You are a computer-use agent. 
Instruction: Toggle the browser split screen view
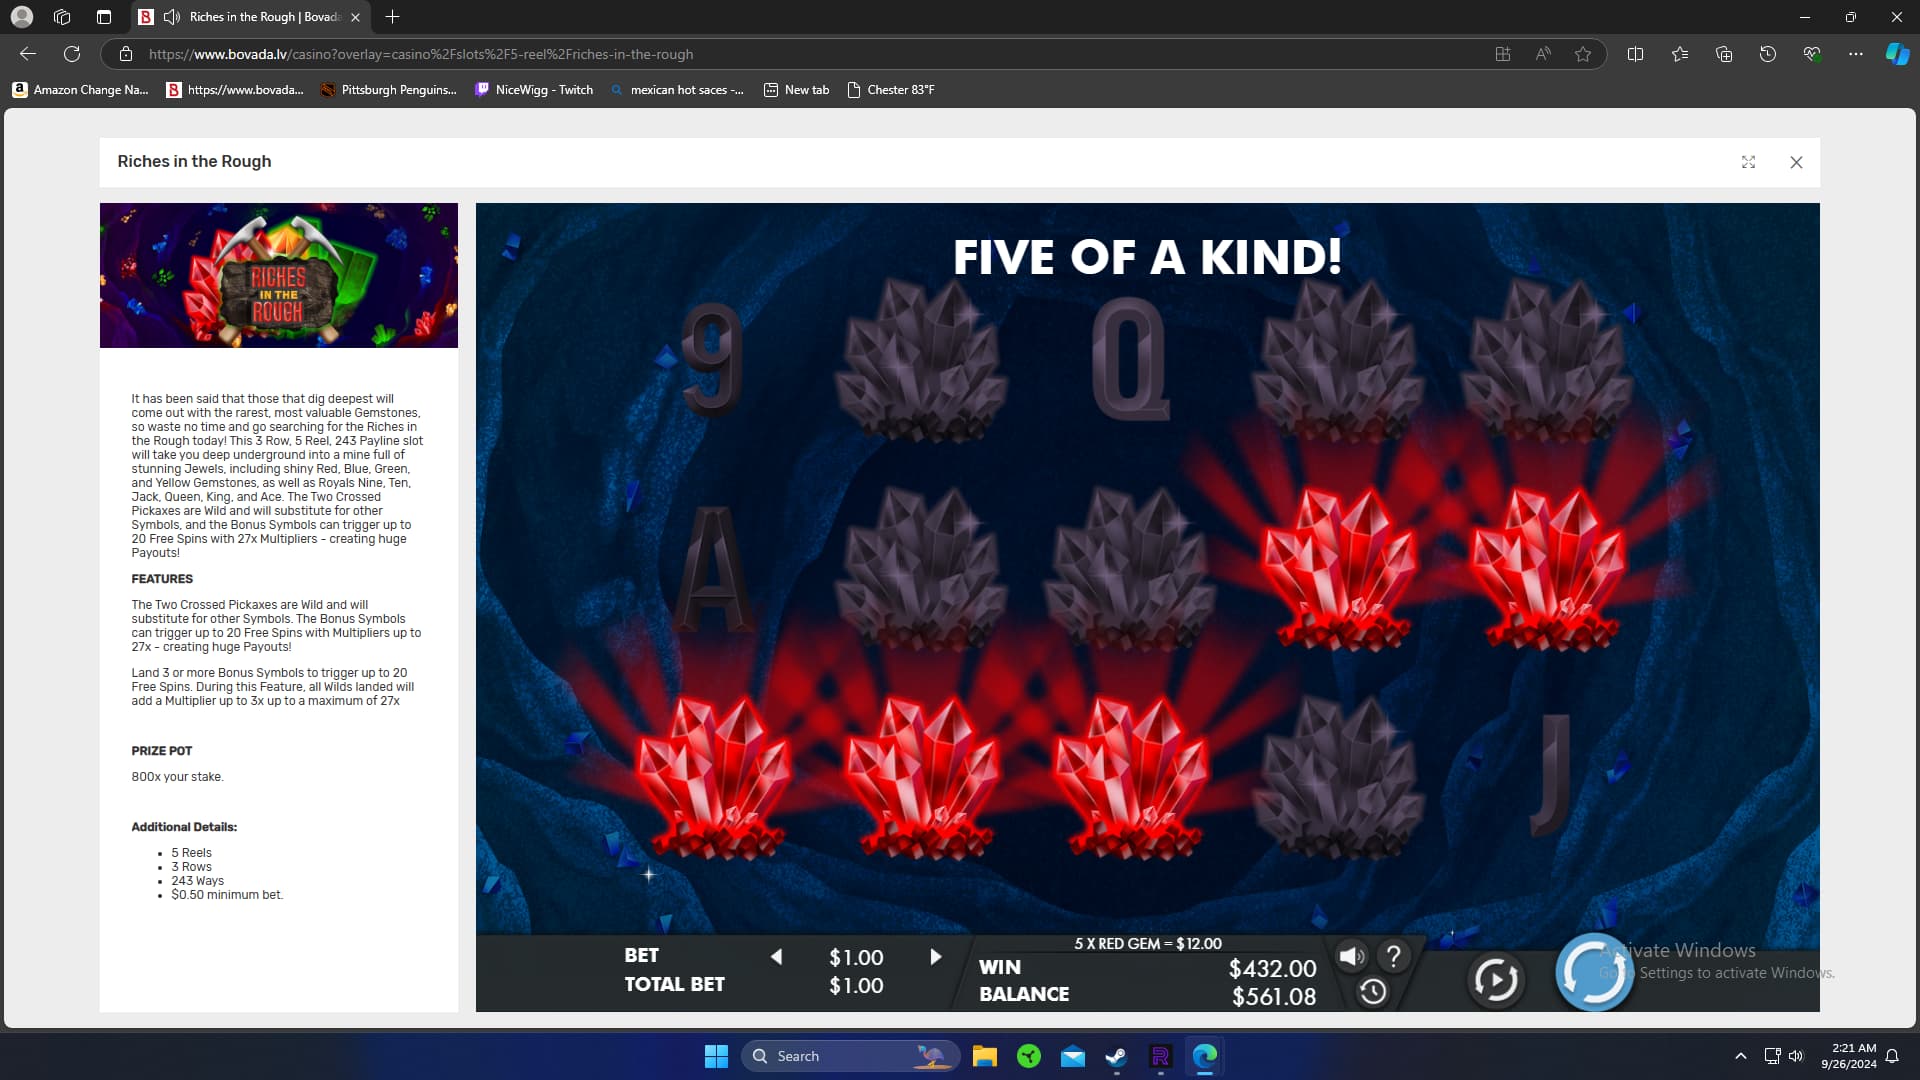(x=1635, y=54)
